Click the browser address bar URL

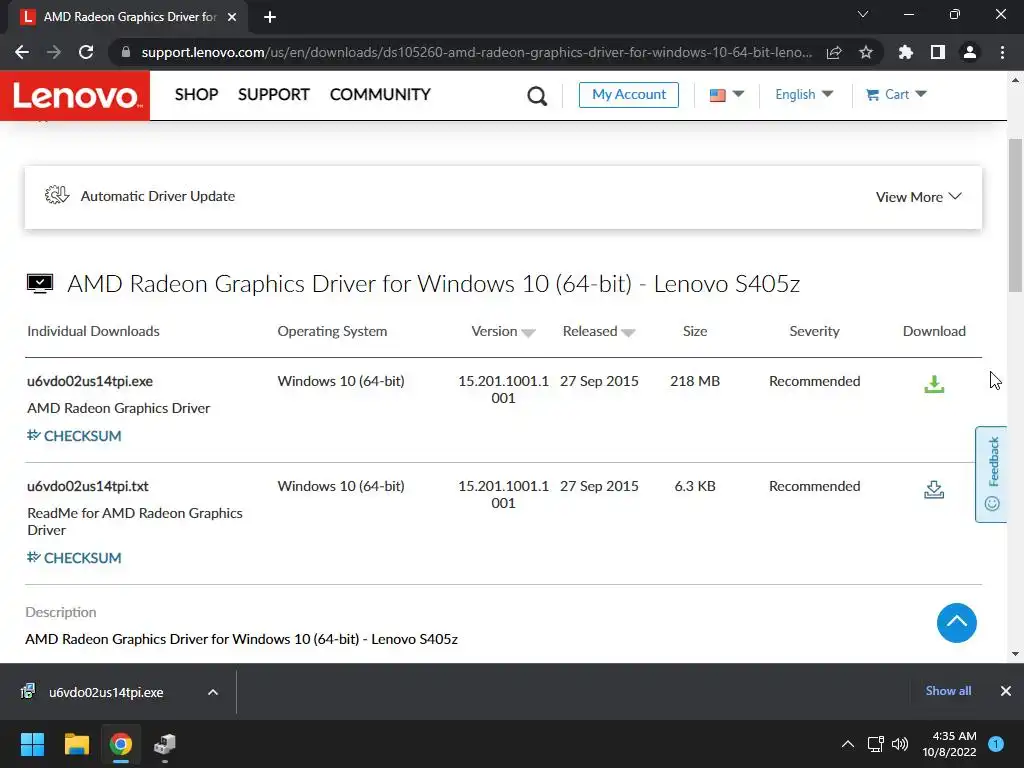(477, 52)
